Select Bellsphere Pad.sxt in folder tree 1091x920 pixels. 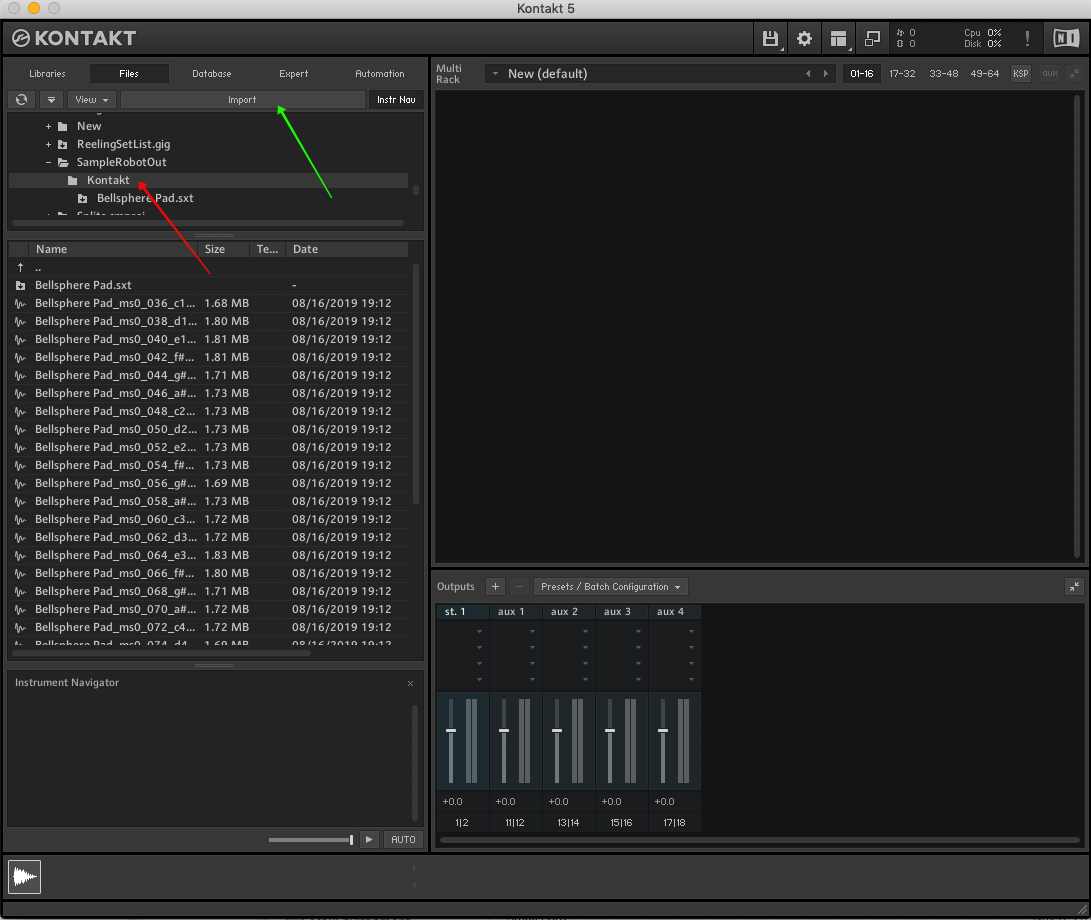[145, 198]
